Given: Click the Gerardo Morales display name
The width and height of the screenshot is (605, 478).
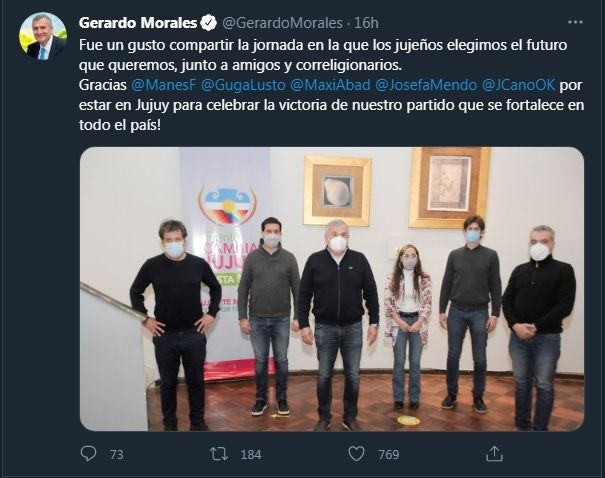Looking at the screenshot, I should [x=138, y=23].
